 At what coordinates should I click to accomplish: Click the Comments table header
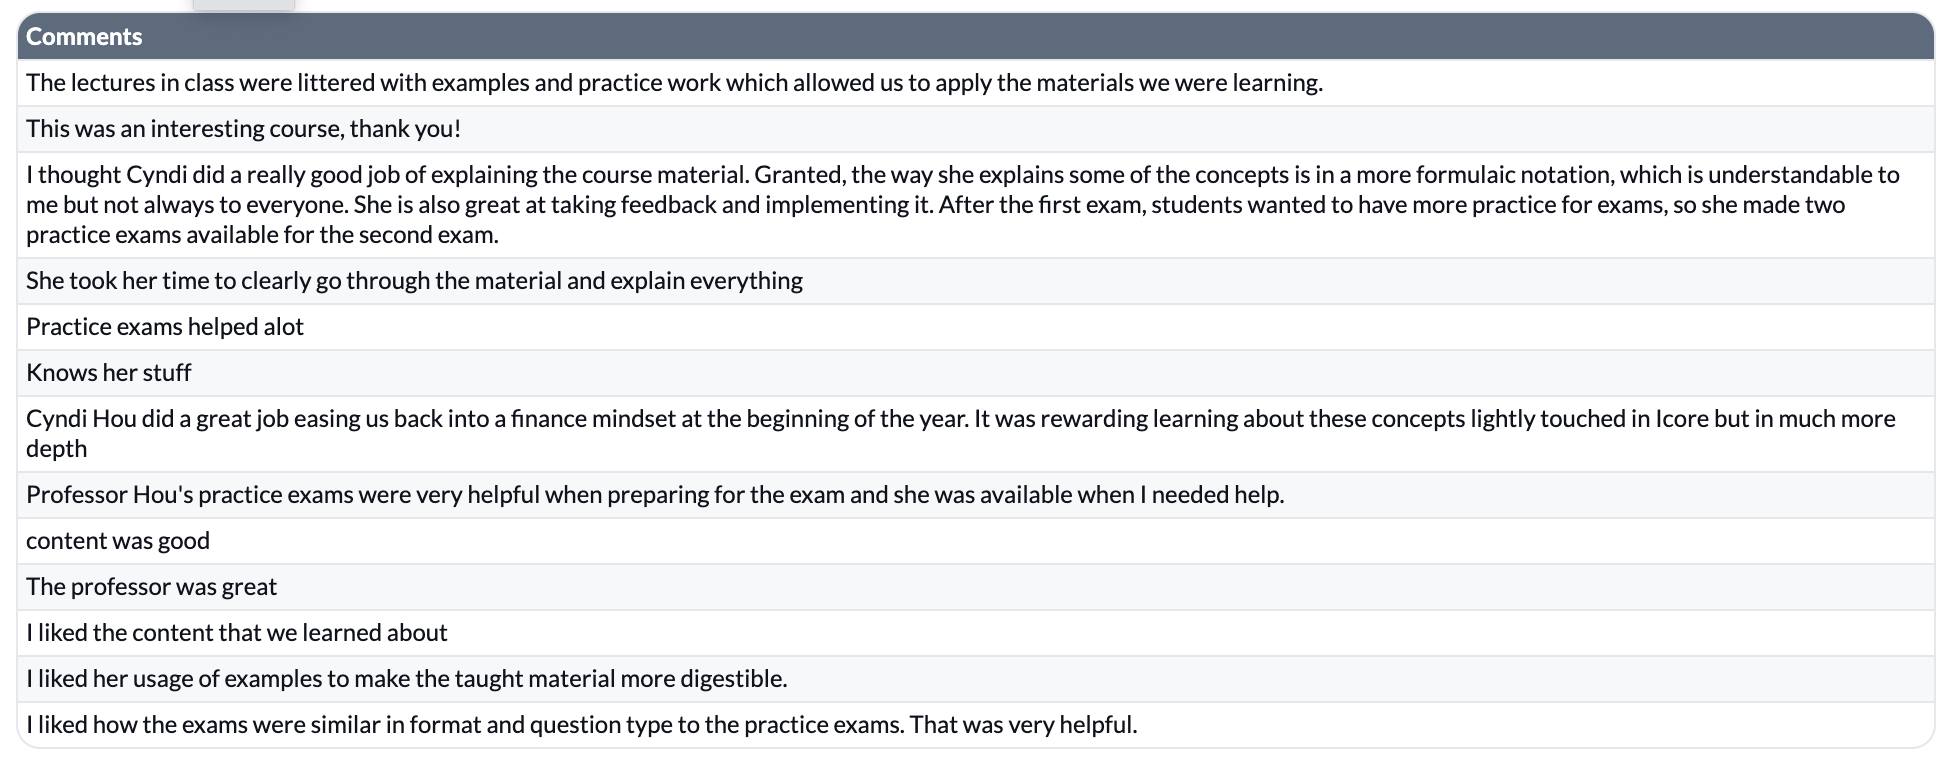pyautogui.click(x=975, y=37)
